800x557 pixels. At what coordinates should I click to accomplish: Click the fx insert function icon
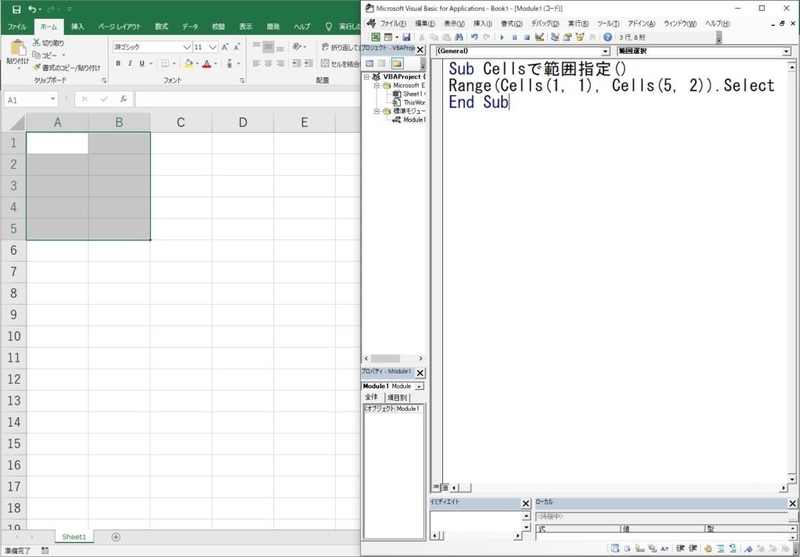pos(123,99)
